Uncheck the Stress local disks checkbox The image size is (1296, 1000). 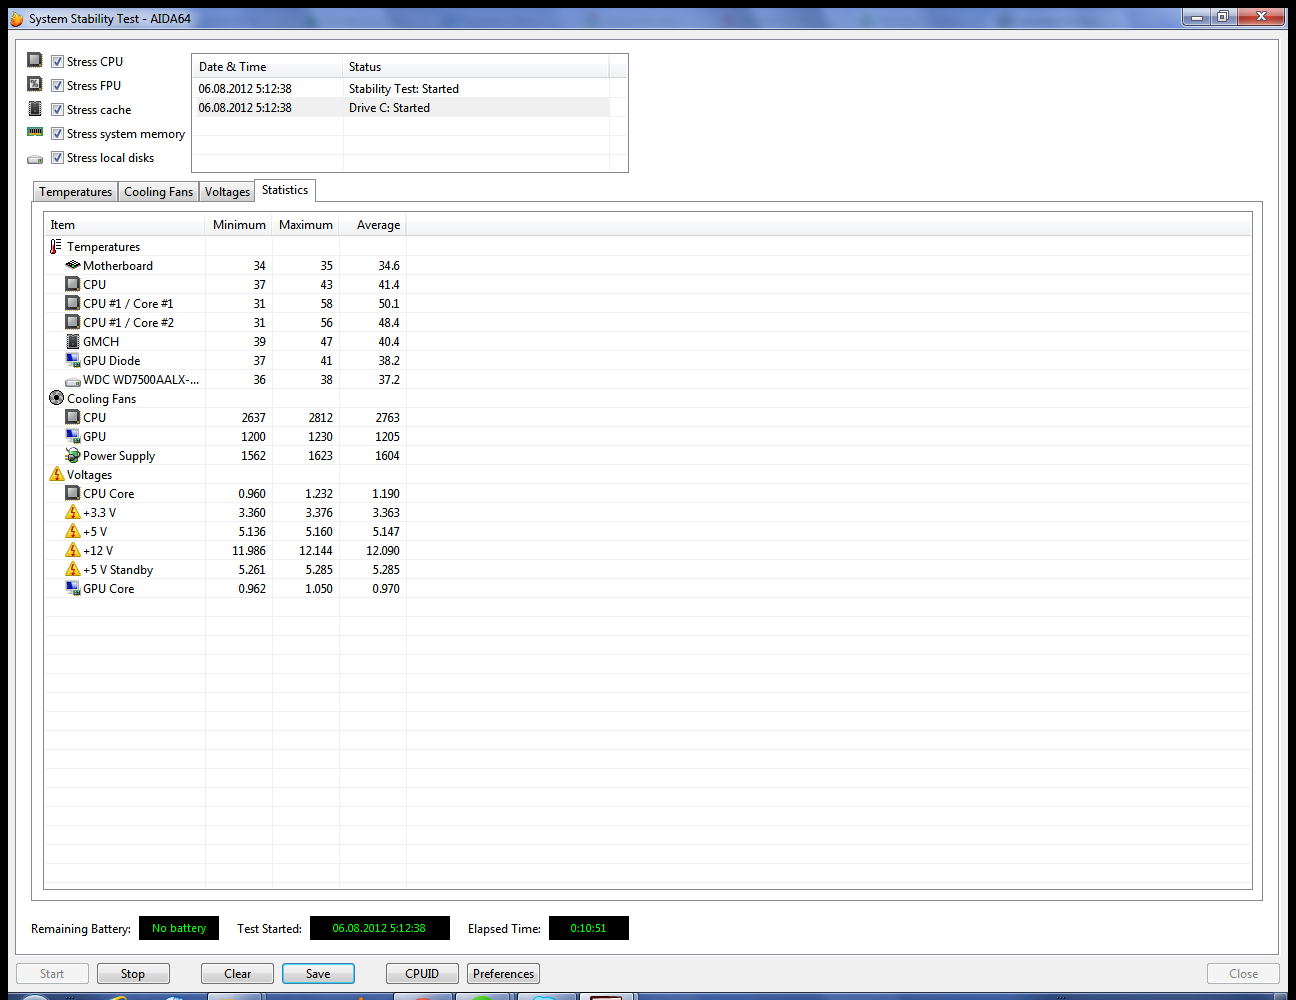click(57, 157)
